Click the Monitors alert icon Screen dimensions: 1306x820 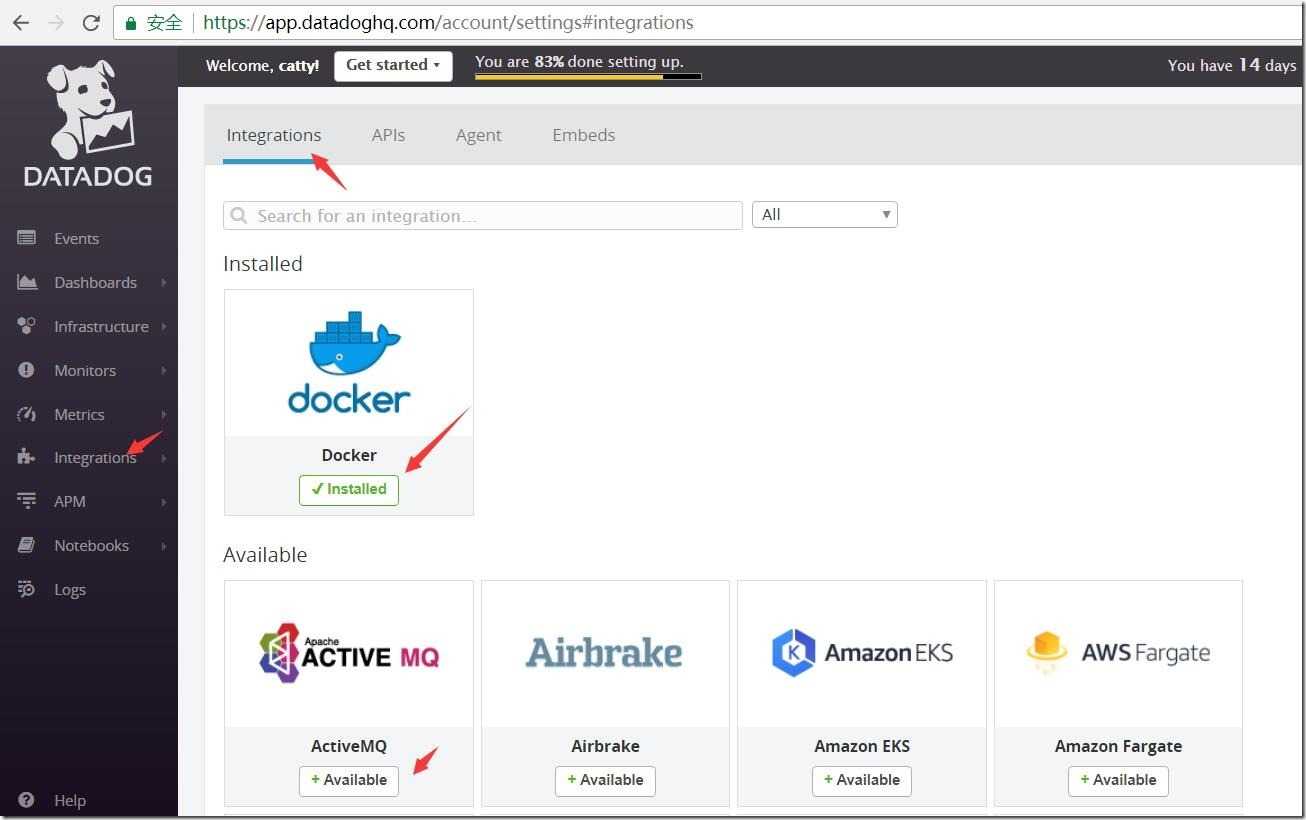(x=27, y=370)
